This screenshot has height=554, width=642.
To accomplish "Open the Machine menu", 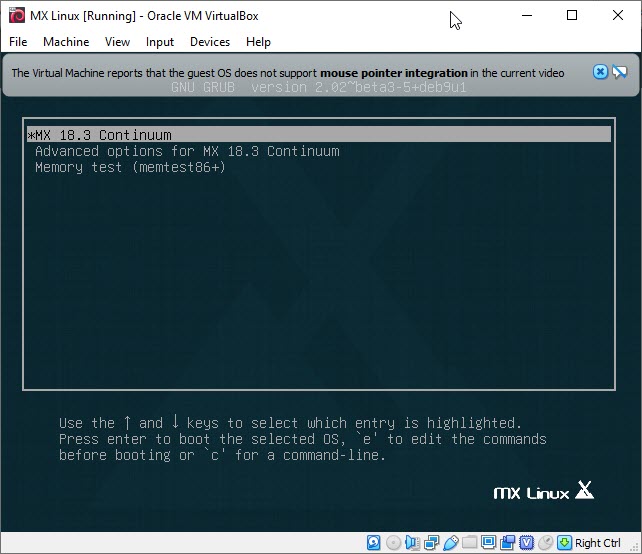I will [66, 42].
